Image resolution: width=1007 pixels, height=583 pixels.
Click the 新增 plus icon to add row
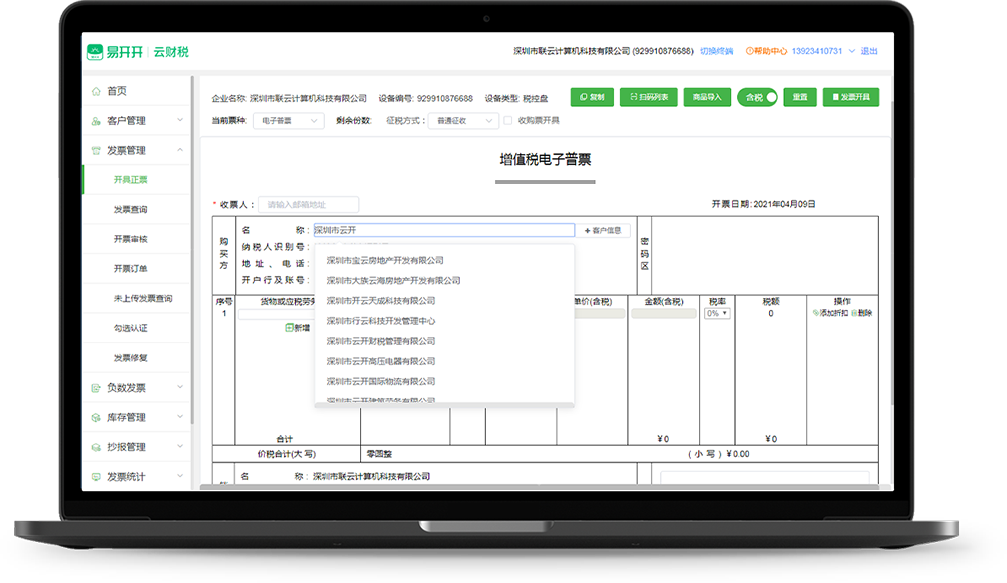tap(289, 327)
